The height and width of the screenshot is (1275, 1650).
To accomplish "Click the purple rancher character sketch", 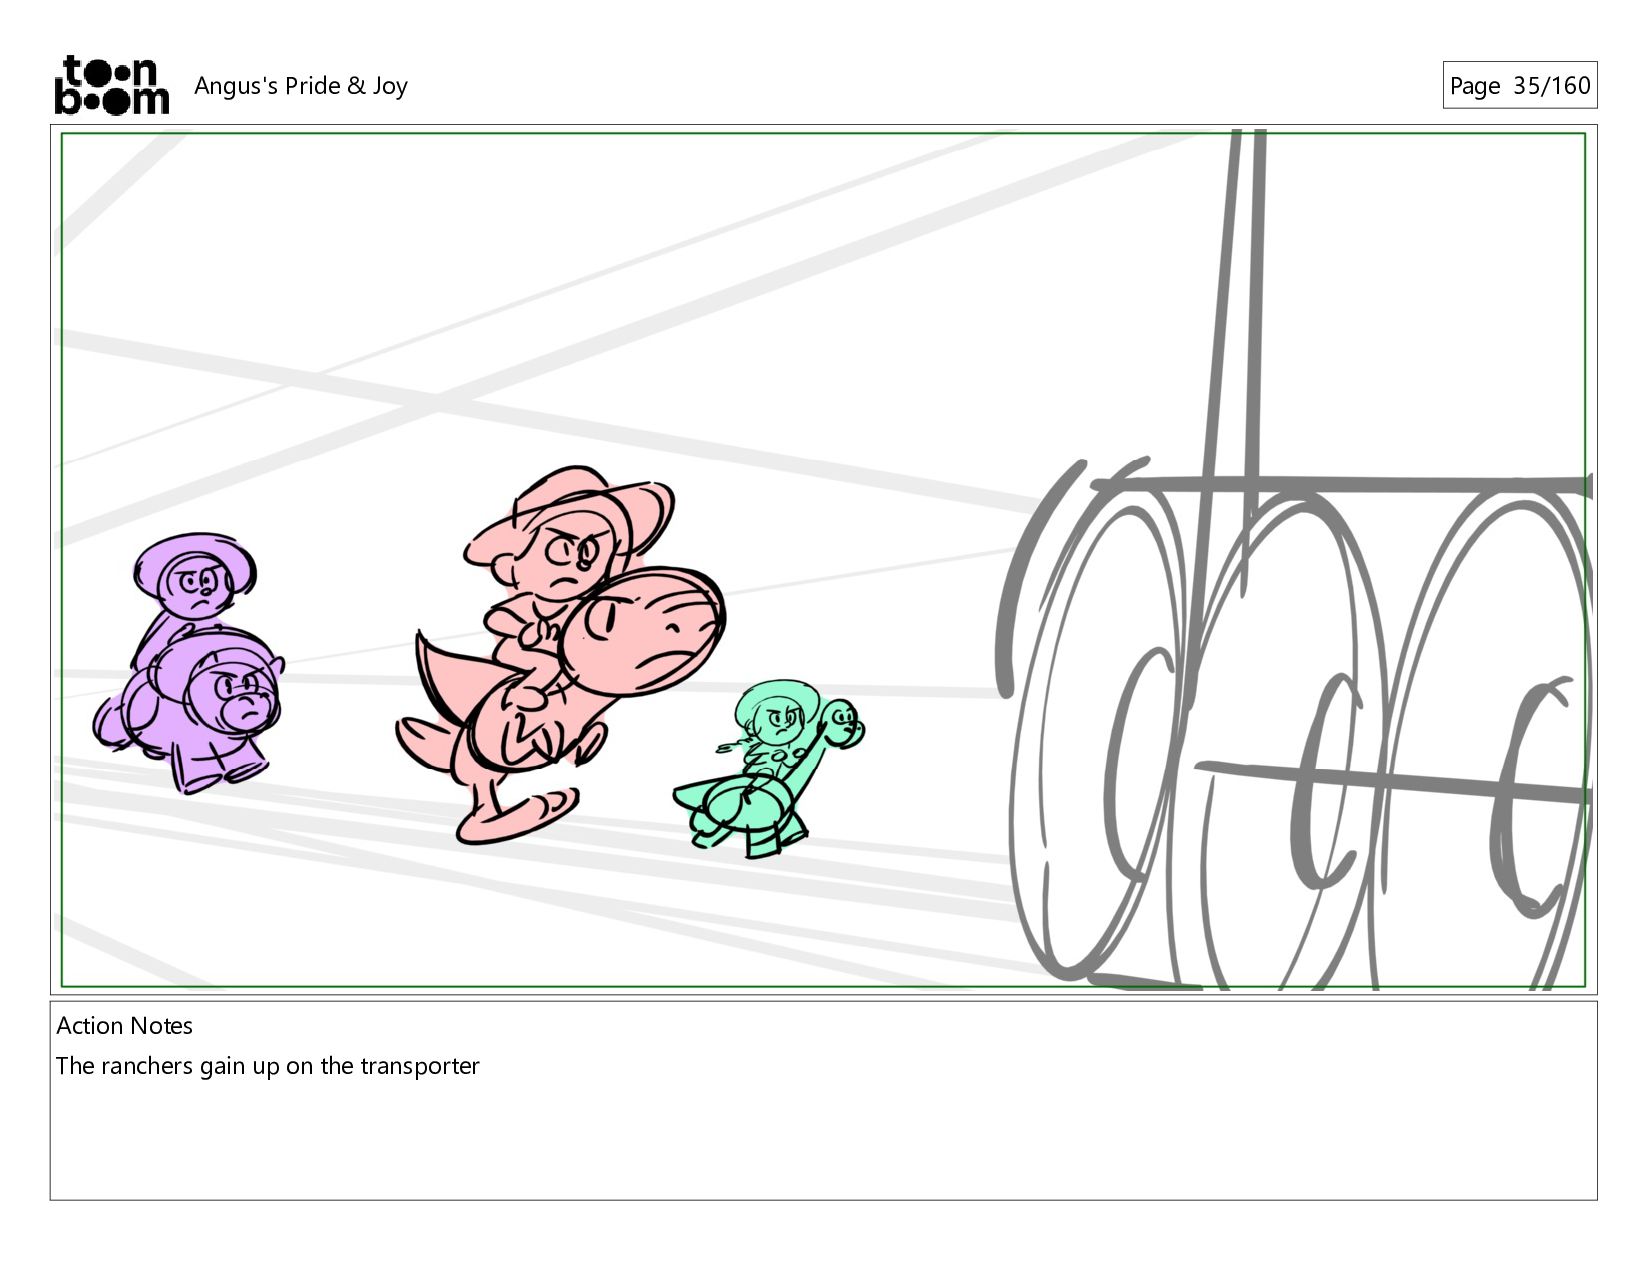I will 189,663.
